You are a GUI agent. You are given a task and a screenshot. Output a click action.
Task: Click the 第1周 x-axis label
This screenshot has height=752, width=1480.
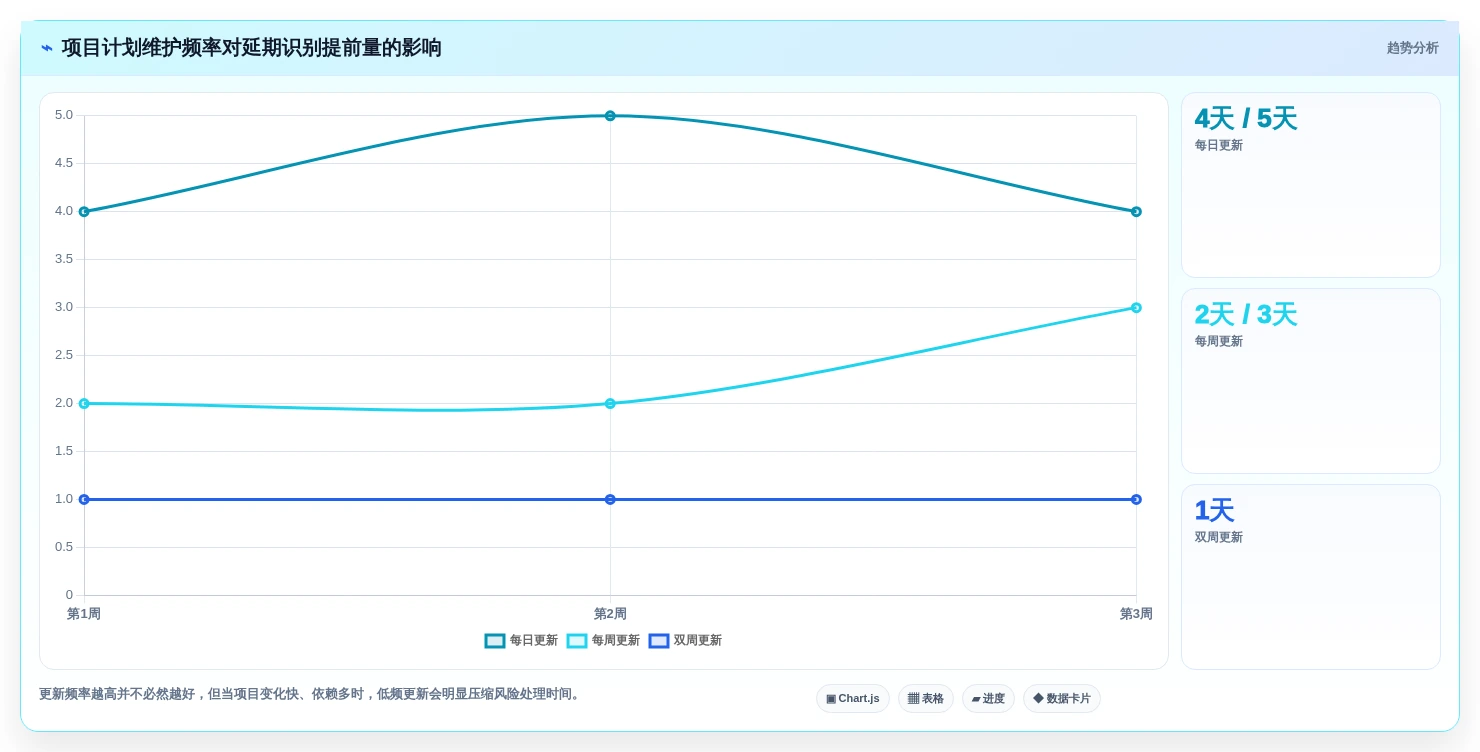84,614
